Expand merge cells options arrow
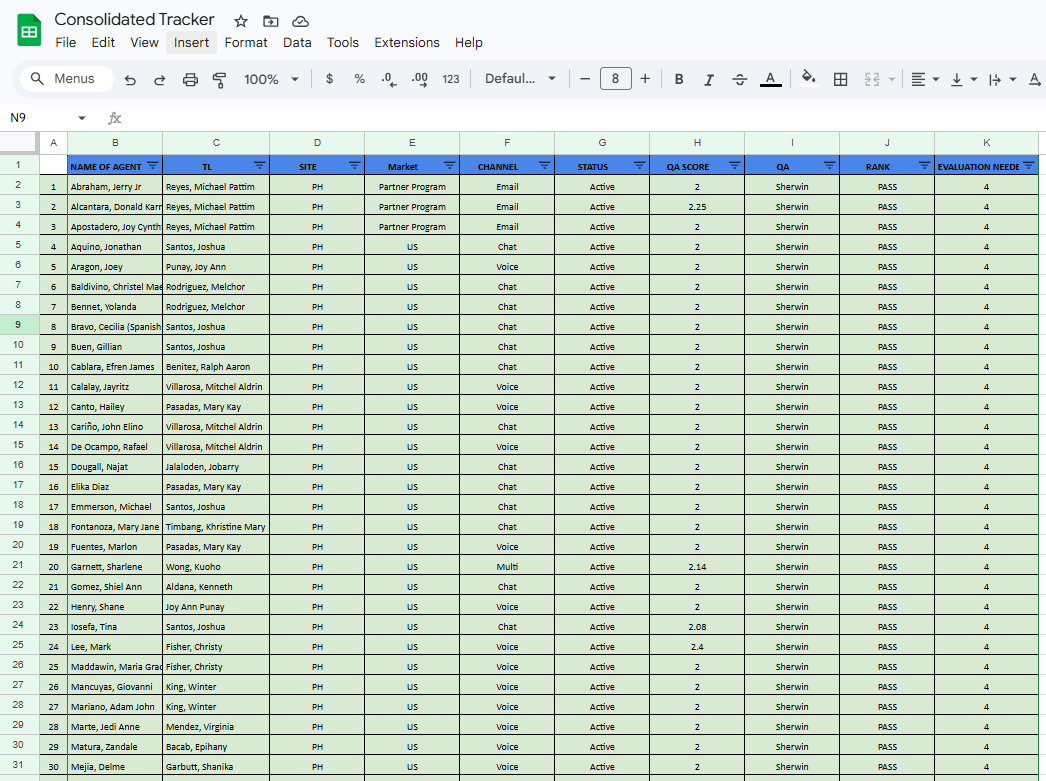Viewport: 1046px width, 781px height. click(x=892, y=79)
